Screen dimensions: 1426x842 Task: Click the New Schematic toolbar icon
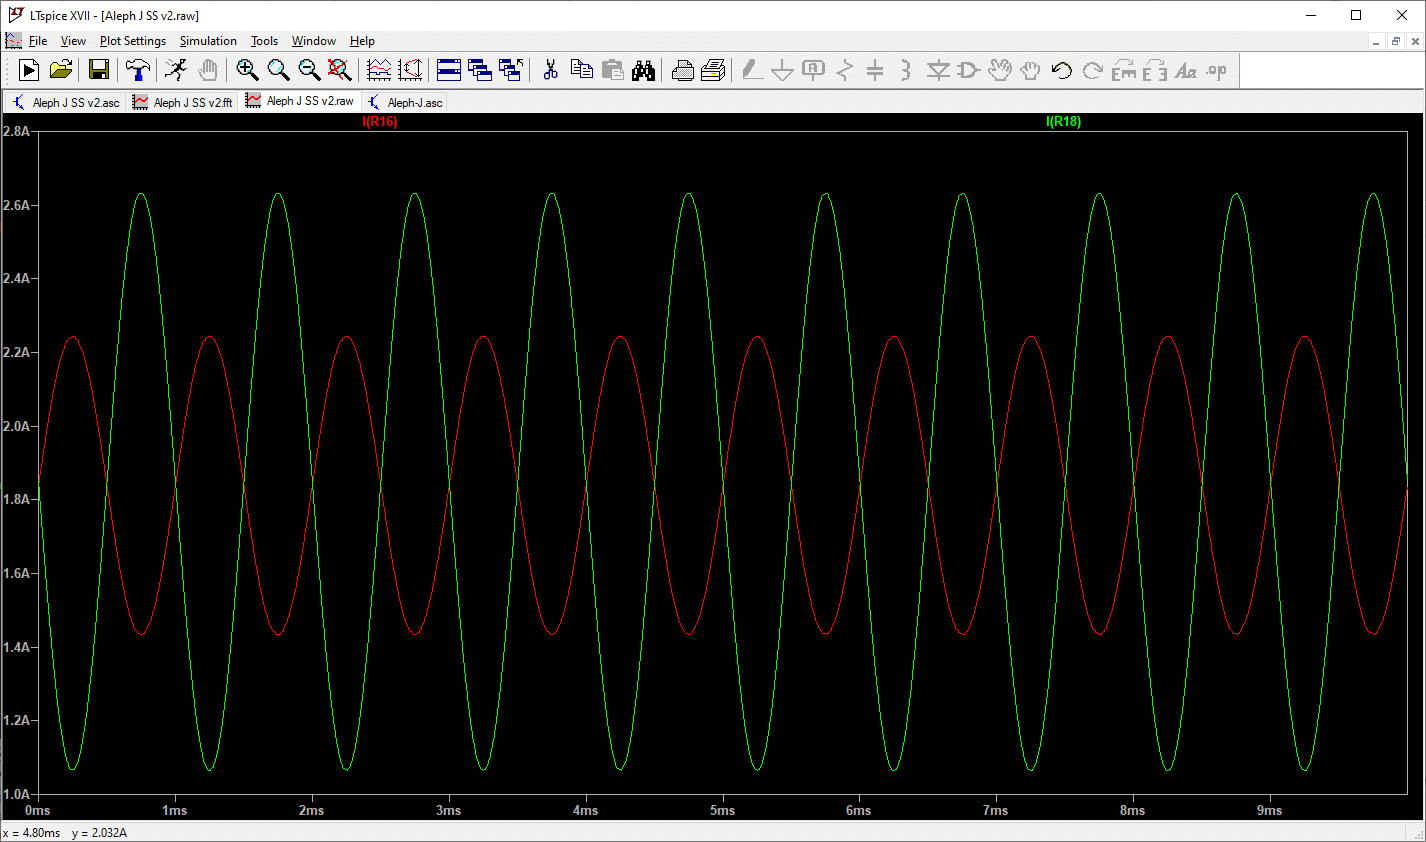(29, 70)
